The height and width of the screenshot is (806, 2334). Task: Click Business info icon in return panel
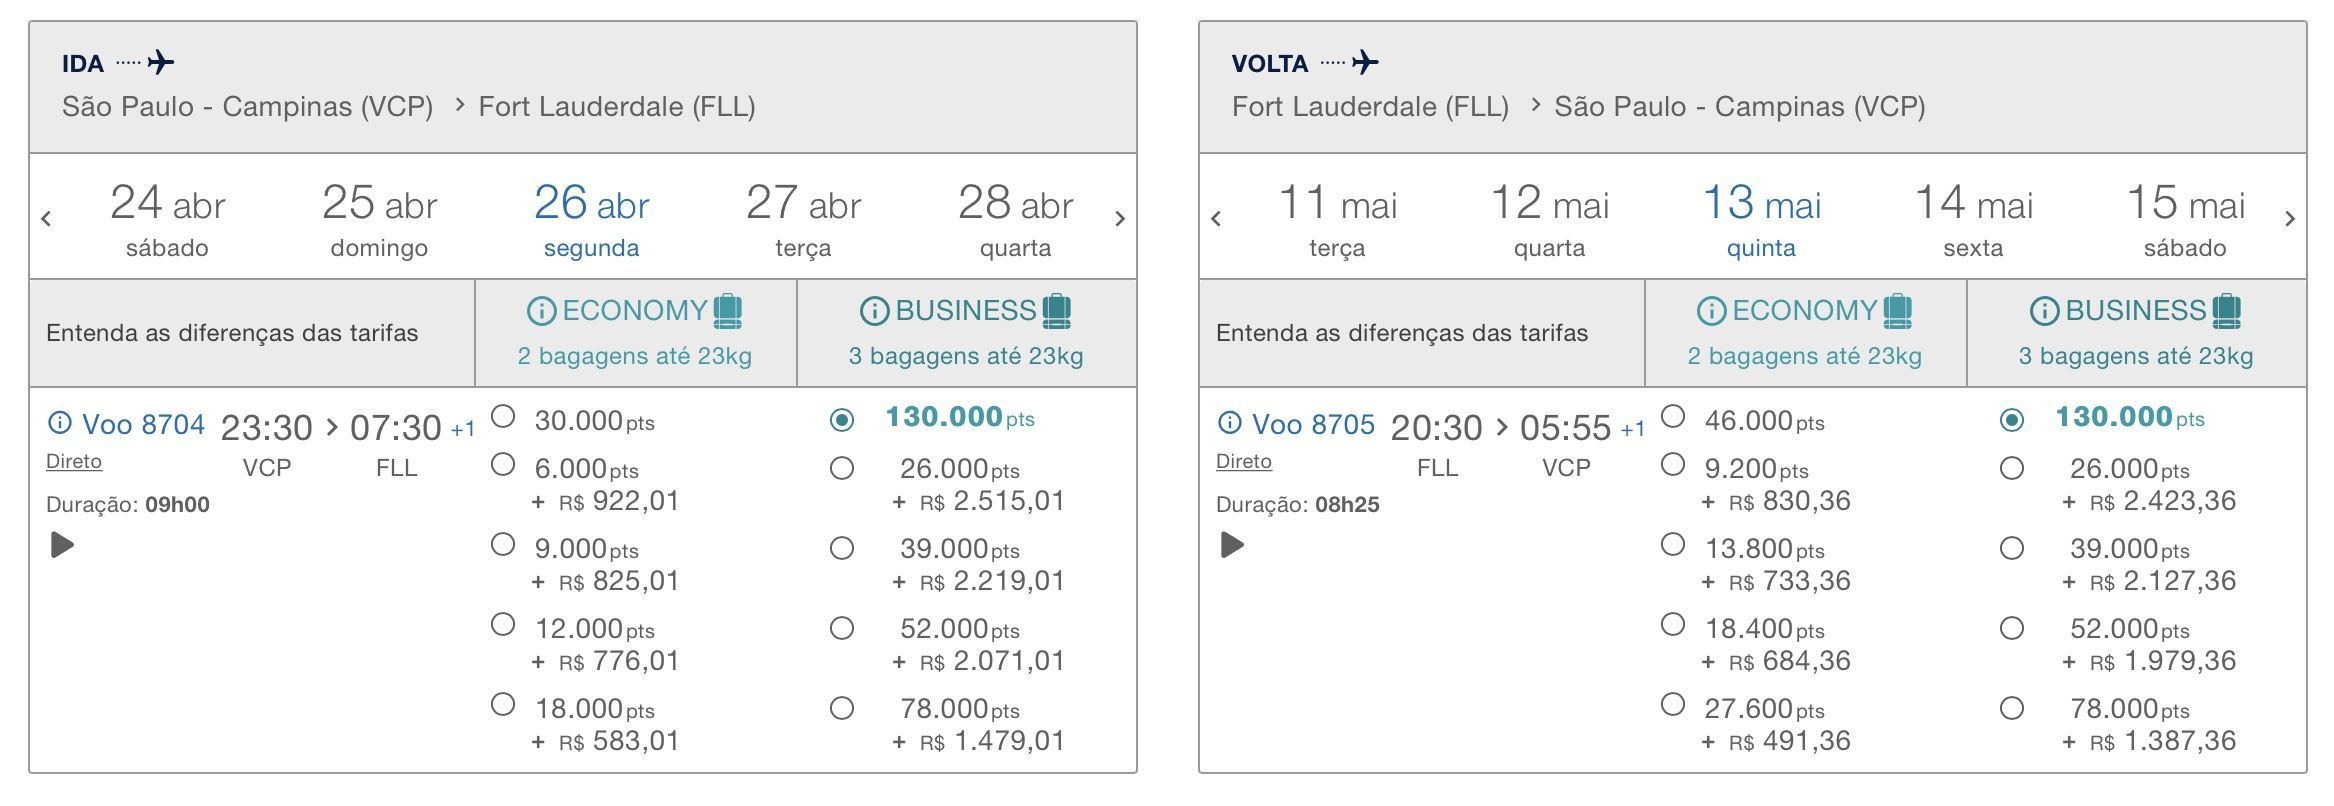[2044, 311]
